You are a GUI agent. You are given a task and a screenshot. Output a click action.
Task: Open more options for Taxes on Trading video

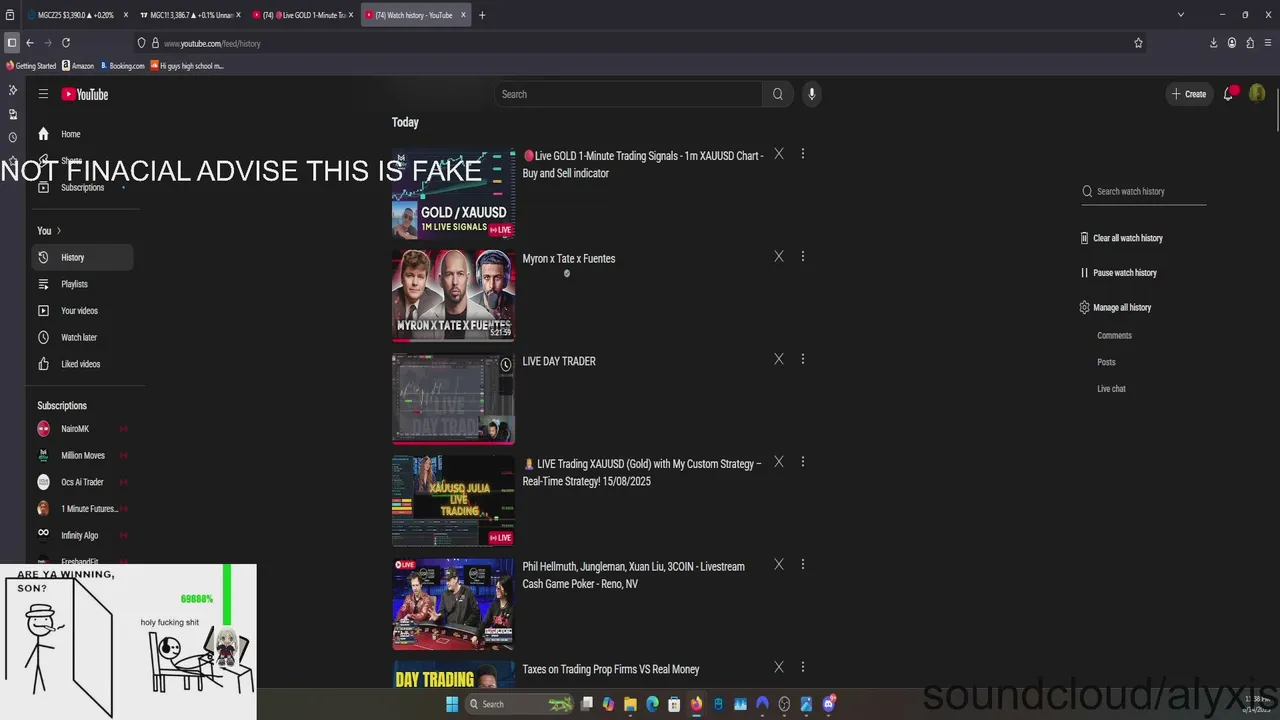802,667
